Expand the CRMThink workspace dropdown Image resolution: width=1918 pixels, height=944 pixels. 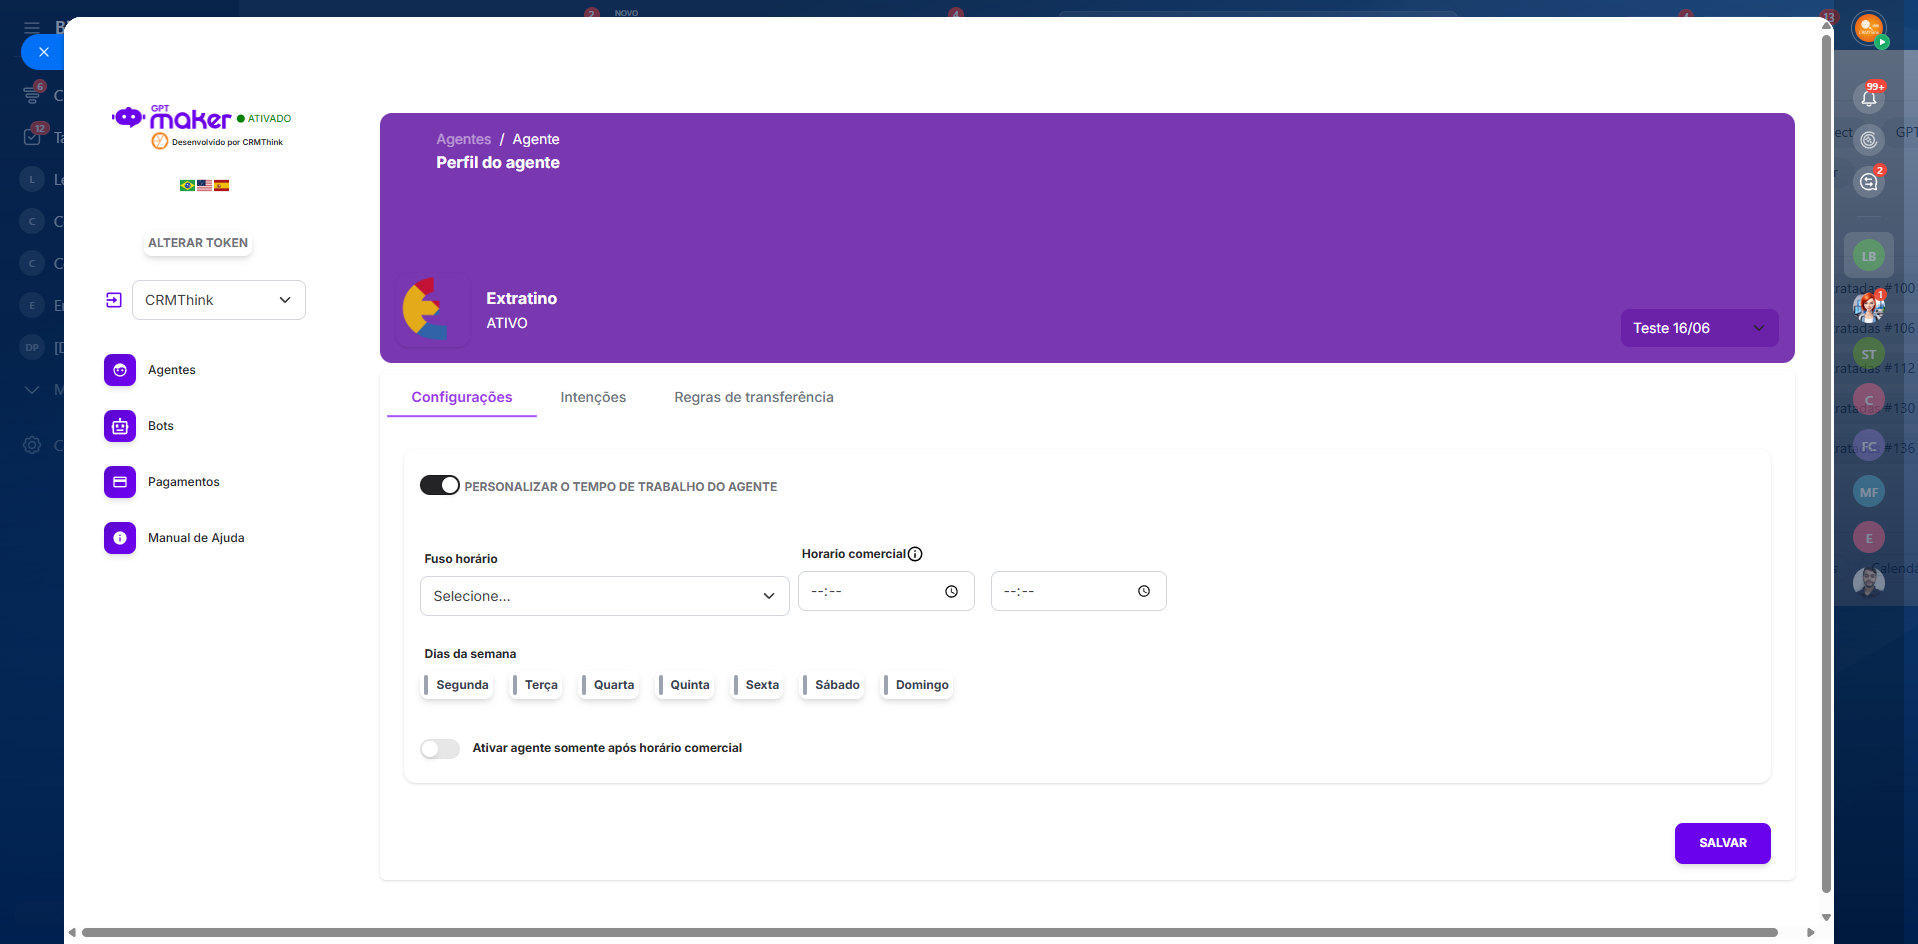click(x=218, y=300)
